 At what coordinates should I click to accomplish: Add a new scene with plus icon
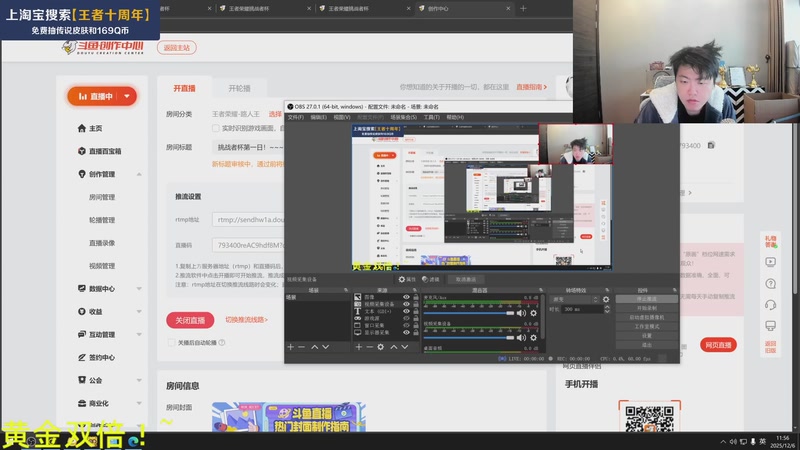click(x=290, y=347)
